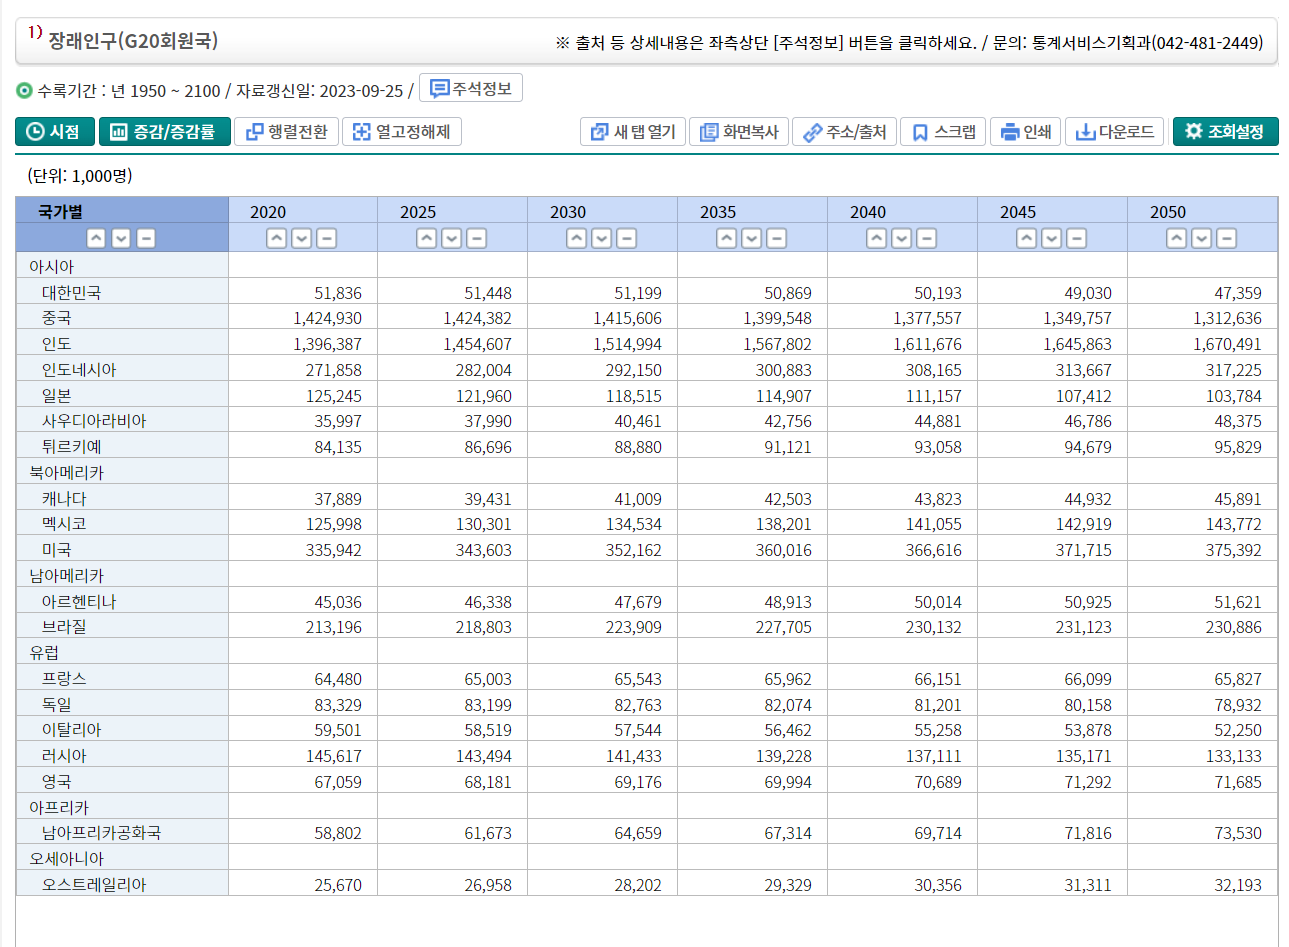Copy the screen using 화면복사

[x=739, y=132]
